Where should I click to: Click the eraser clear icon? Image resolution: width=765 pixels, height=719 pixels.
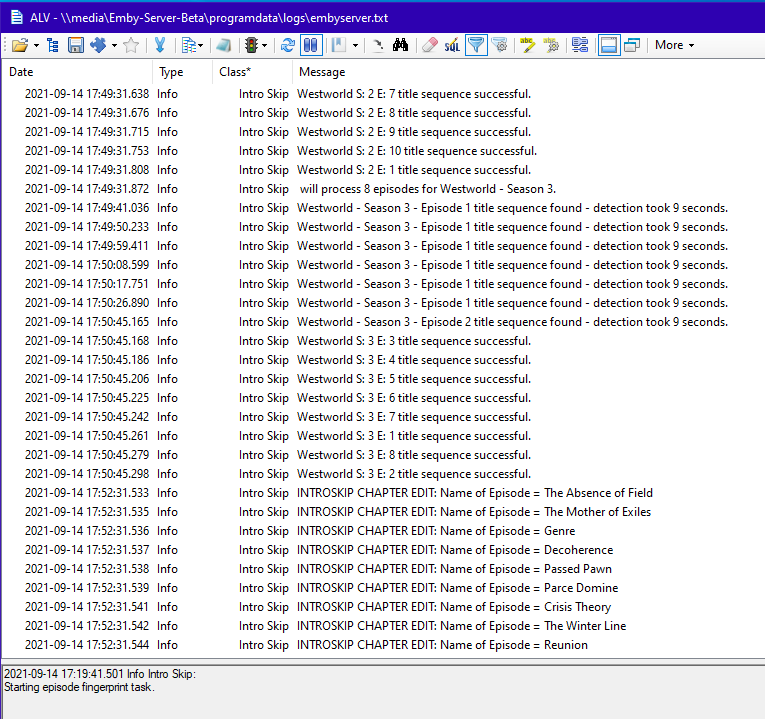tap(429, 45)
